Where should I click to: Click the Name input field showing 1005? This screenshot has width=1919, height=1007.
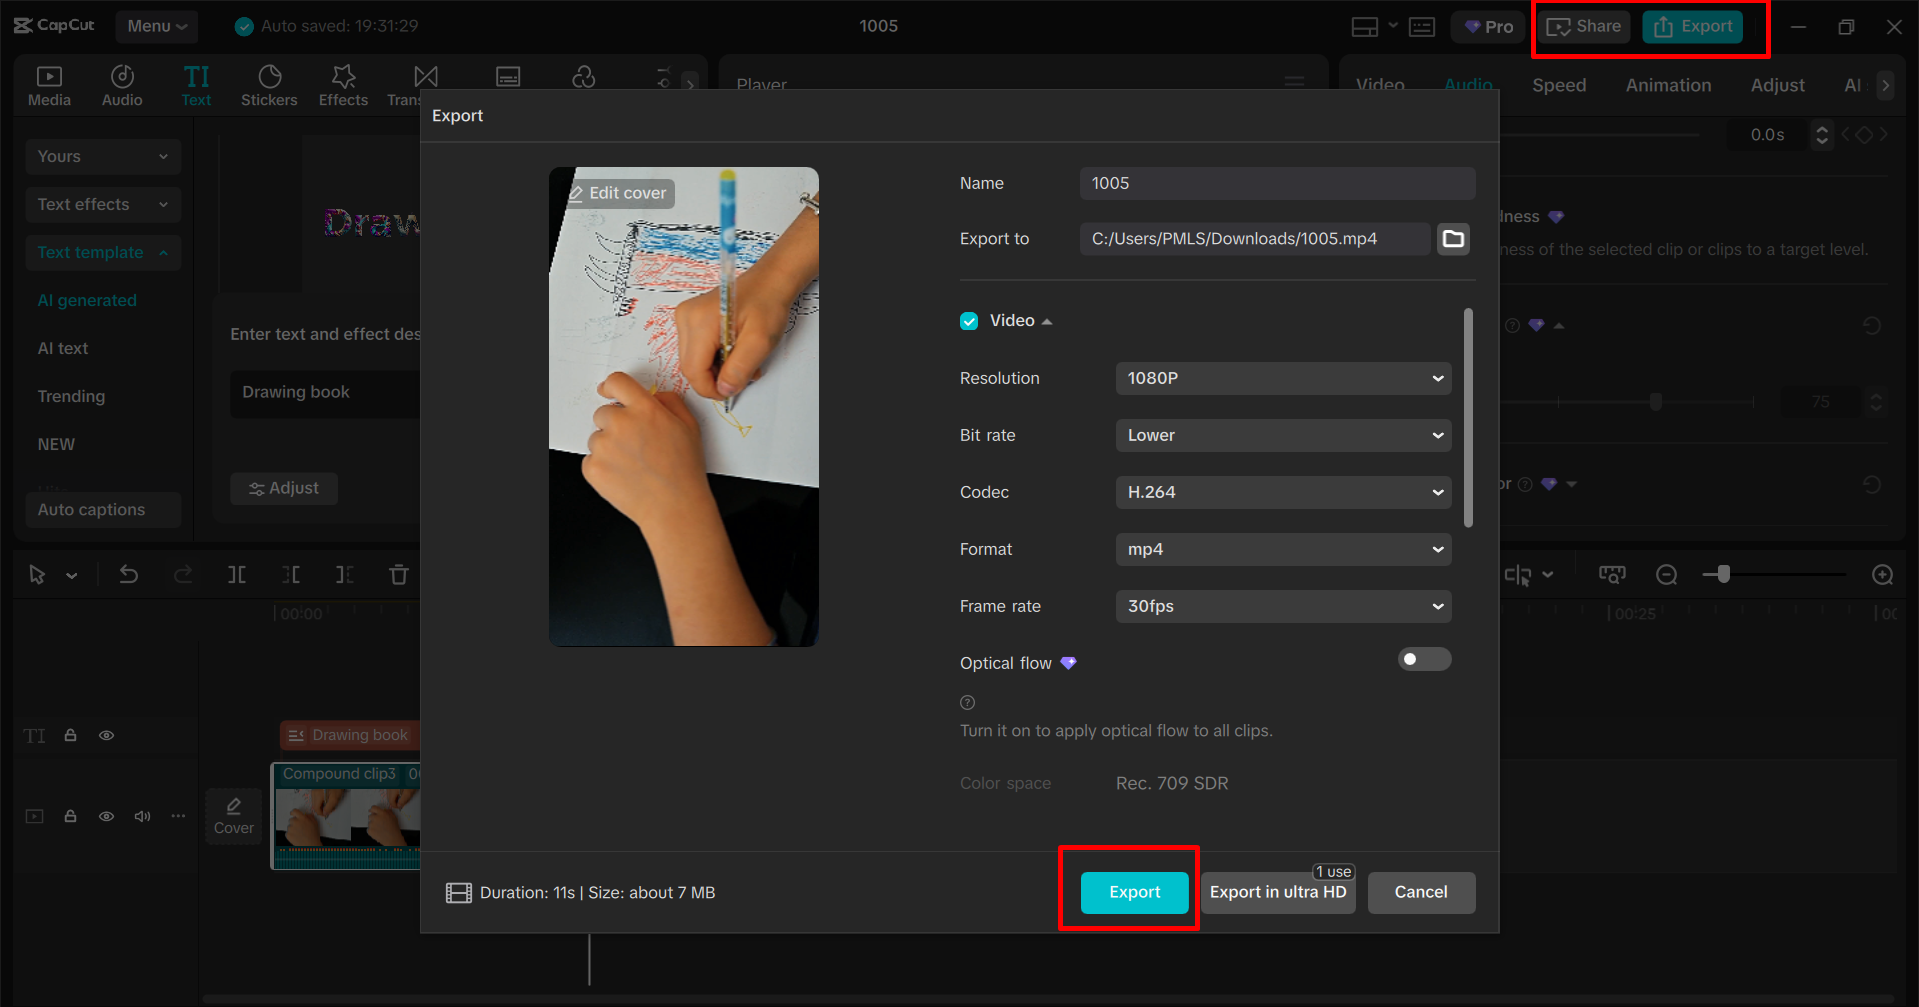tap(1277, 183)
